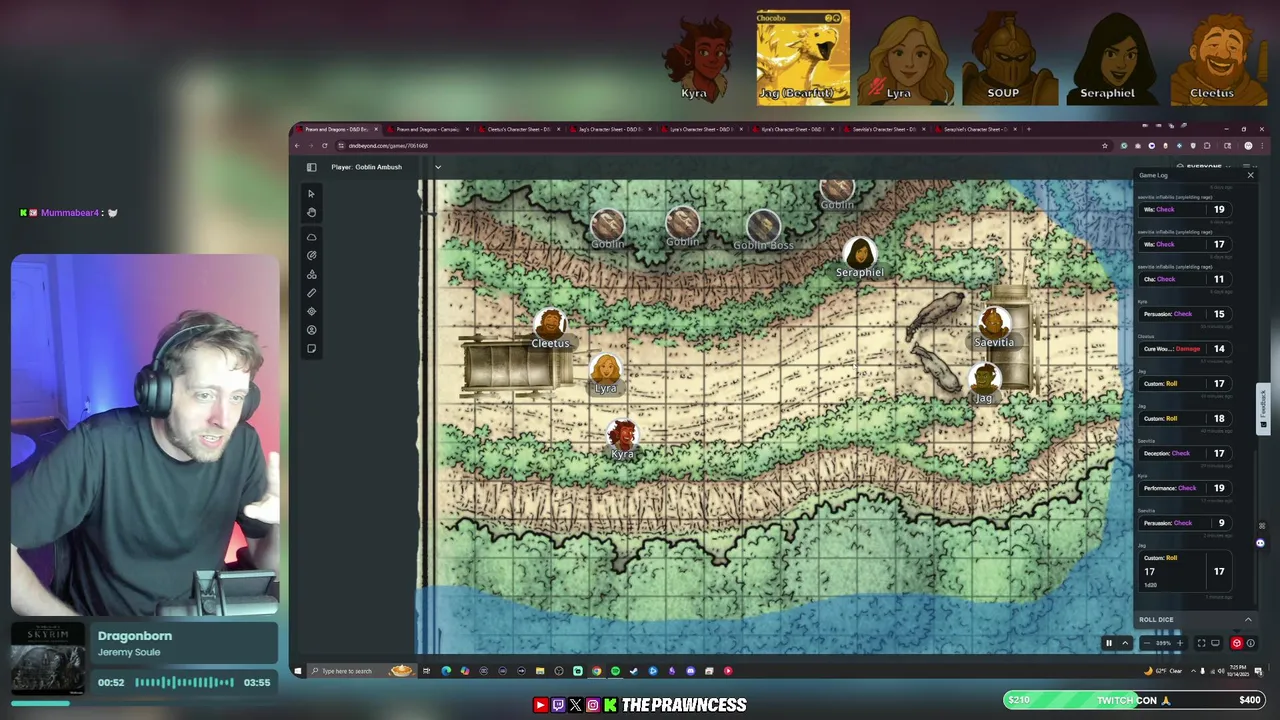Open the character token tool
The width and height of the screenshot is (1280, 720).
tap(311, 330)
